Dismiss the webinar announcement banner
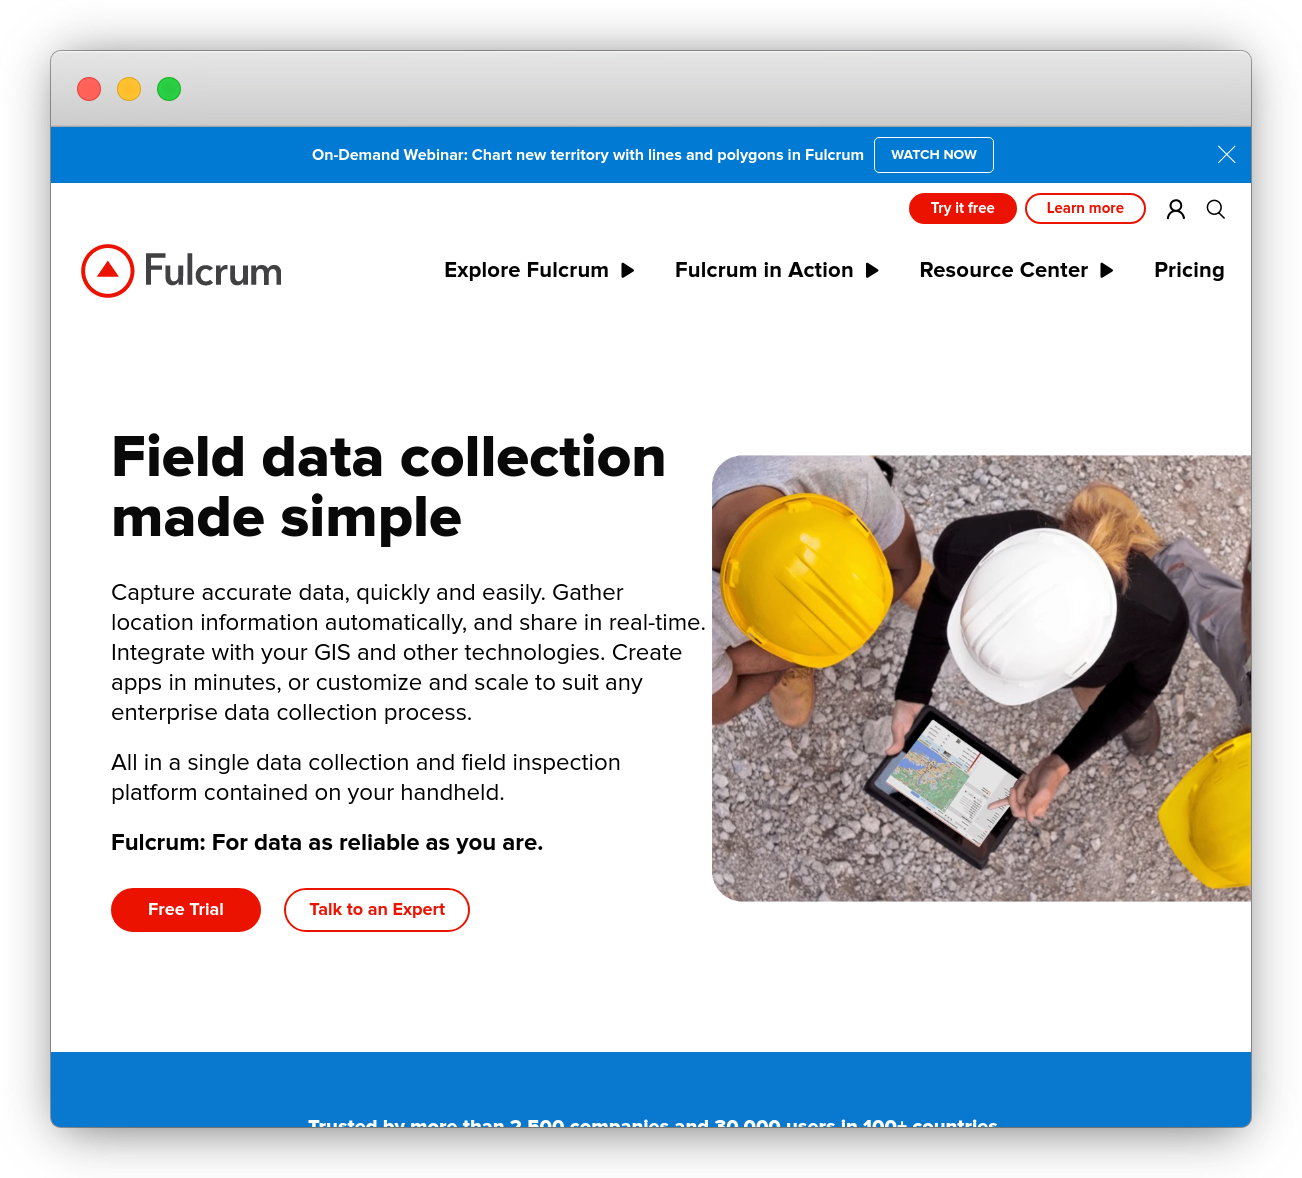This screenshot has width=1302, height=1178. click(x=1226, y=154)
